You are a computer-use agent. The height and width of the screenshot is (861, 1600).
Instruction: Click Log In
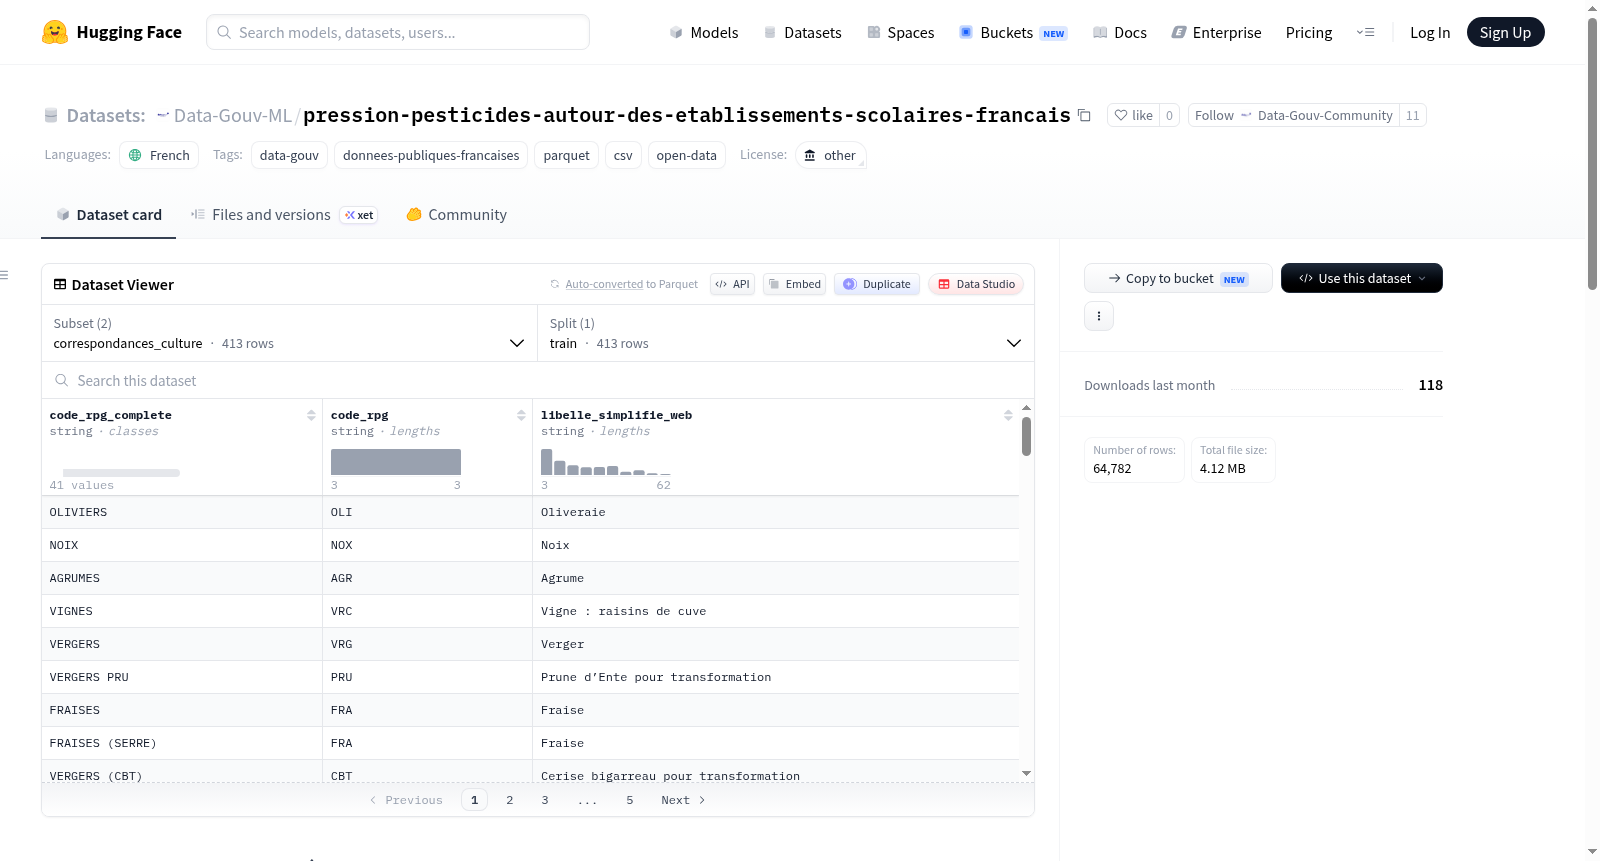pyautogui.click(x=1430, y=32)
